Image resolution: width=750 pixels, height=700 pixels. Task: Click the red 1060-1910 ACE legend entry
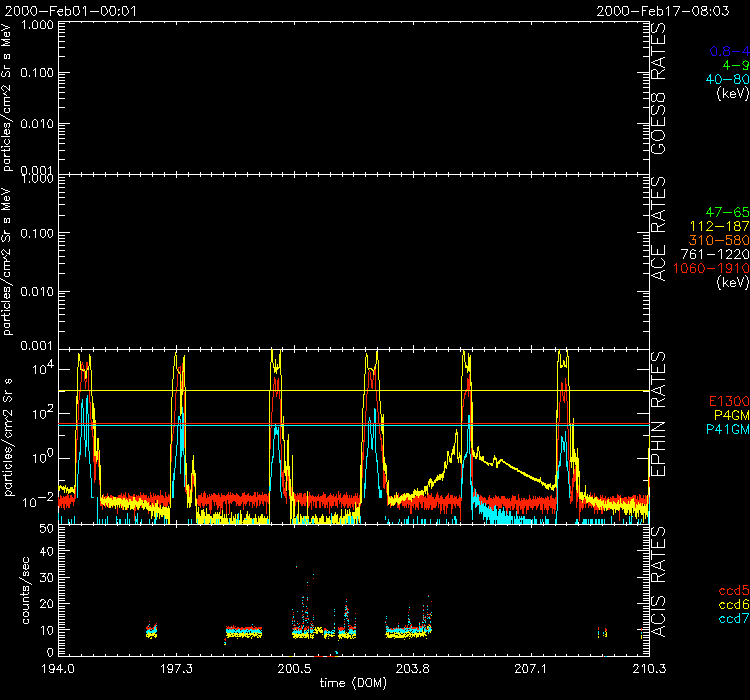pyautogui.click(x=713, y=269)
